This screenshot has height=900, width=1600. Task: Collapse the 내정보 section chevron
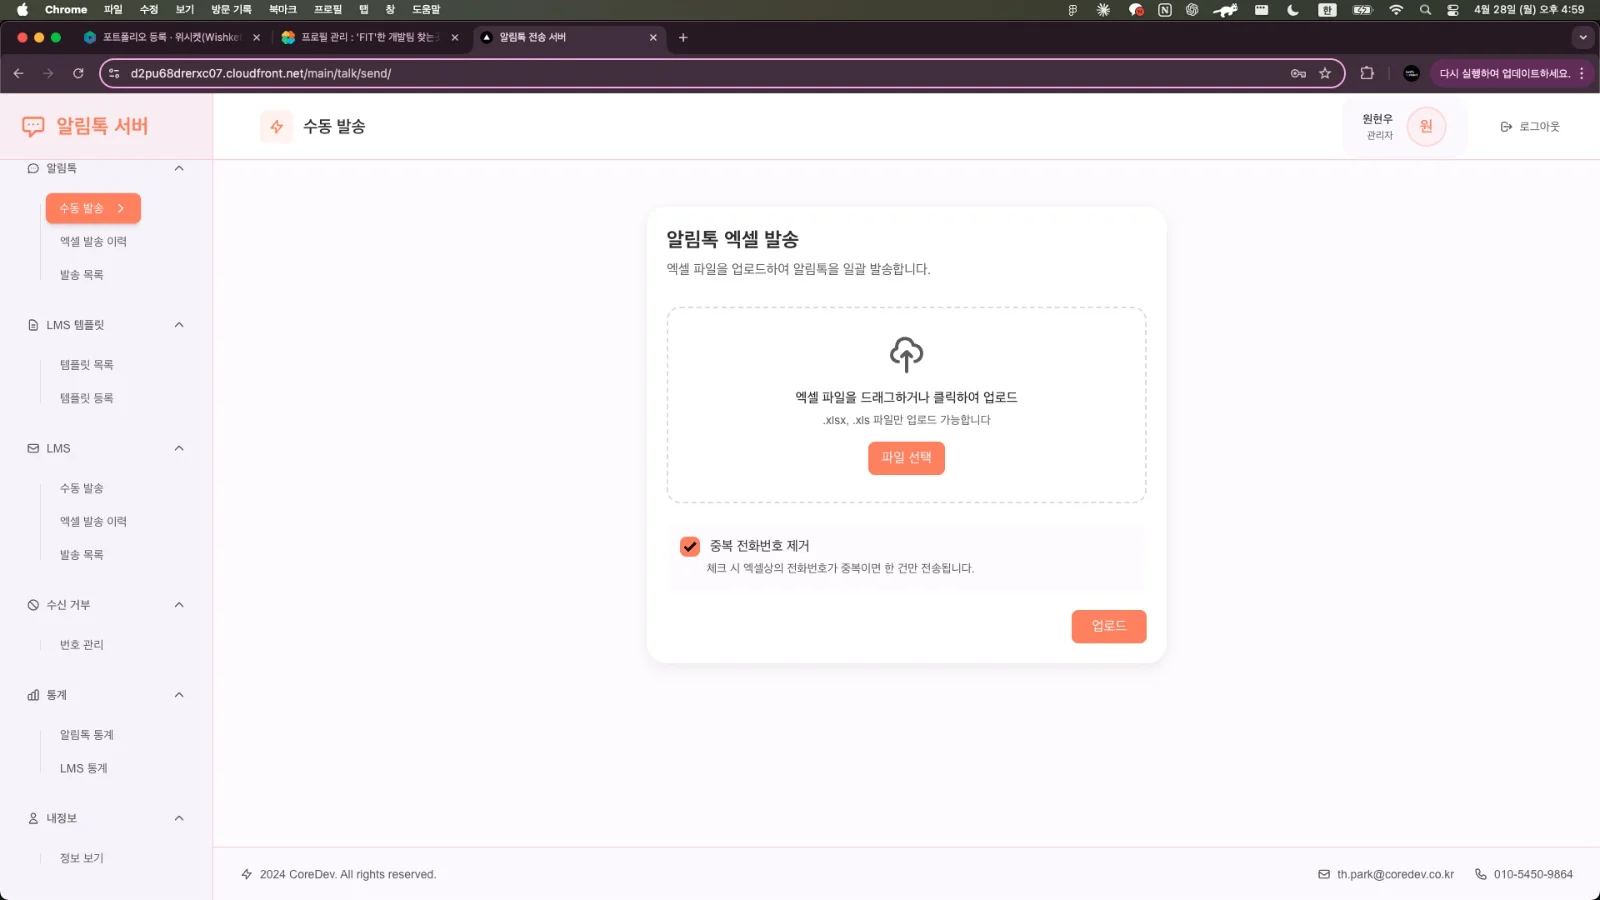coord(179,818)
